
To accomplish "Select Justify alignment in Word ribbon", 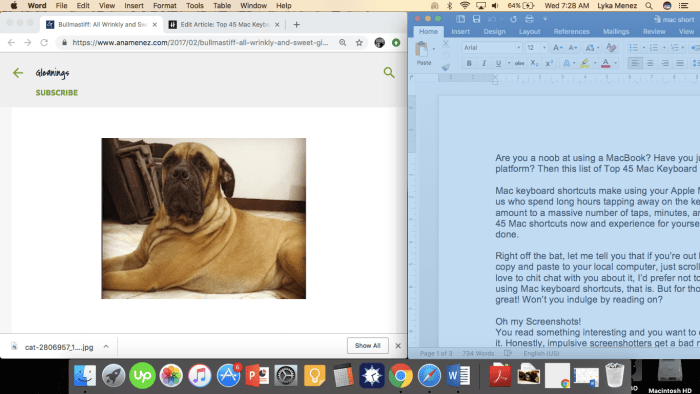I will pos(679,63).
